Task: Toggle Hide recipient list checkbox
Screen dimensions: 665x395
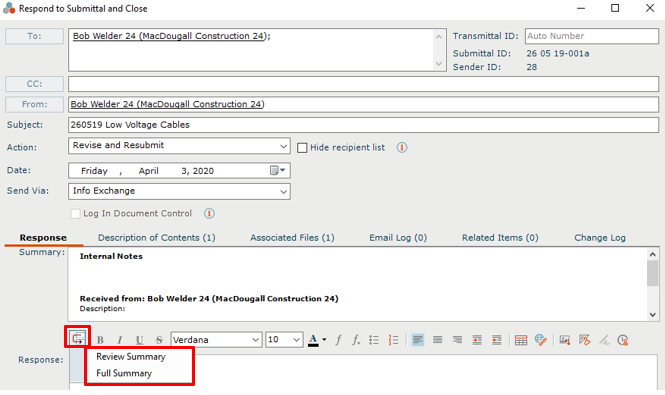Action: pos(302,148)
